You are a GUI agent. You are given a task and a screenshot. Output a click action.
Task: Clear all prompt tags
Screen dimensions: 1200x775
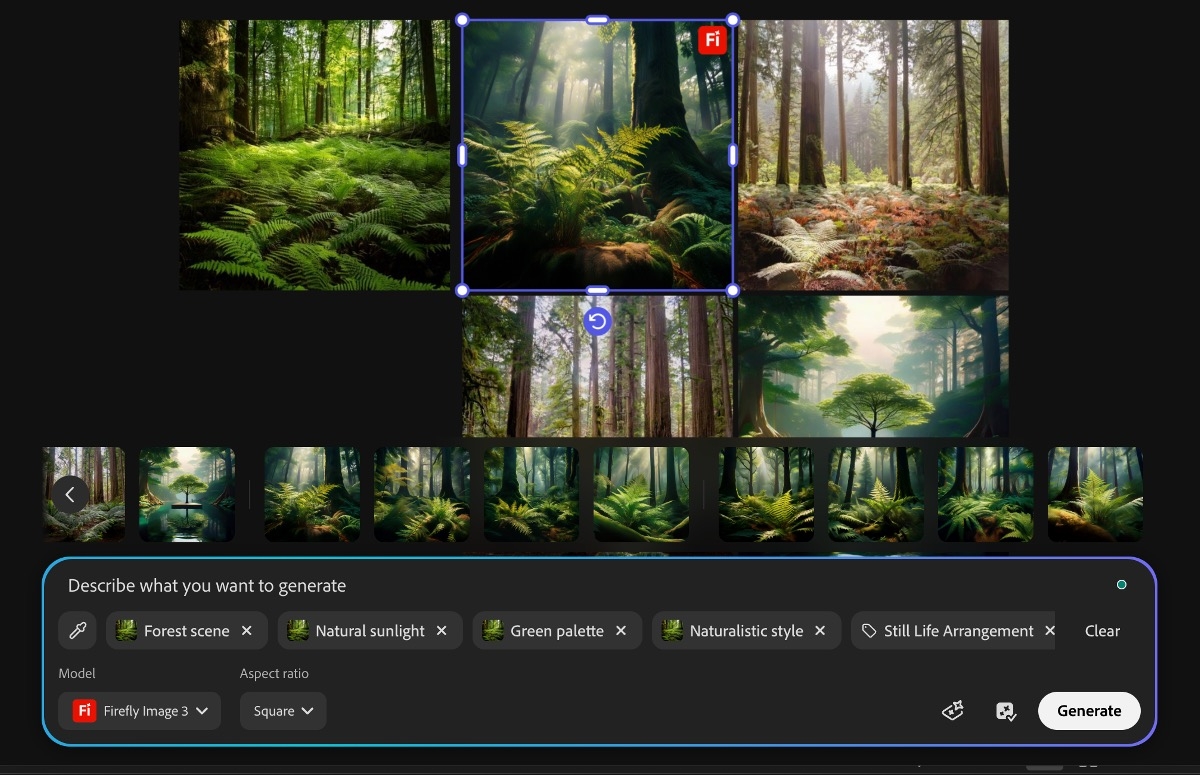coord(1102,631)
